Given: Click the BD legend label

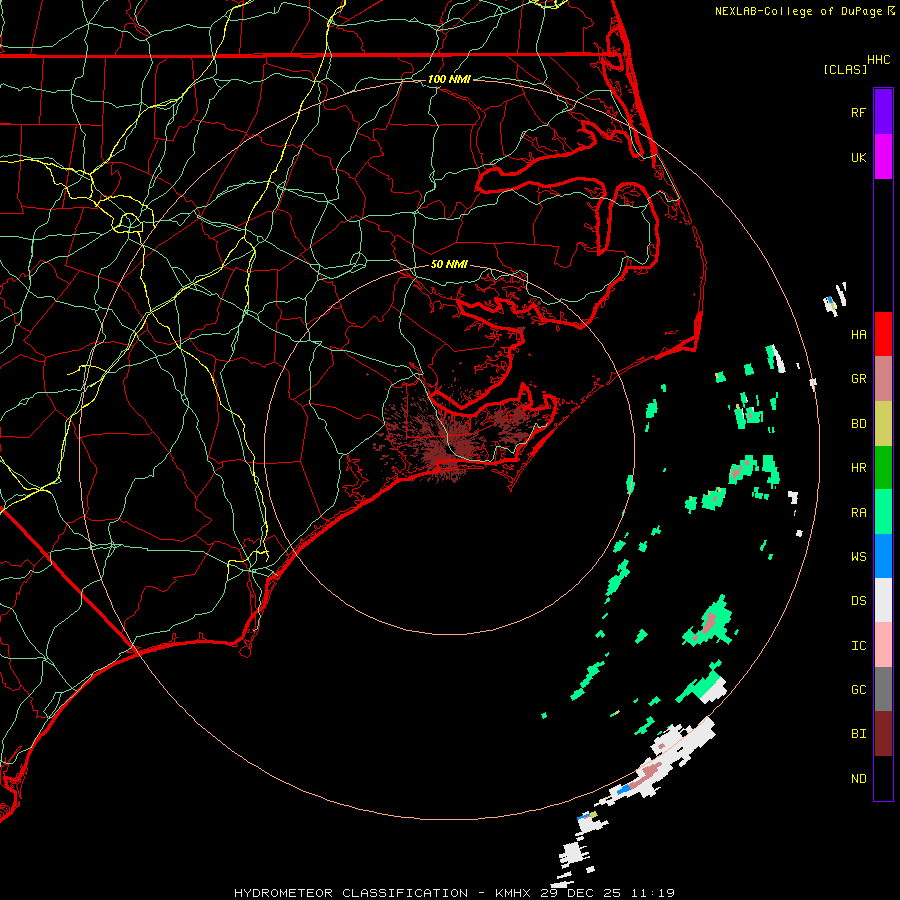Looking at the screenshot, I should click(x=858, y=424).
